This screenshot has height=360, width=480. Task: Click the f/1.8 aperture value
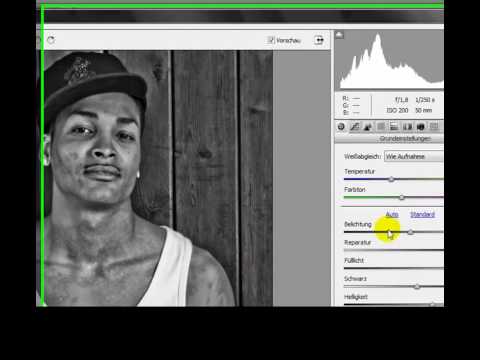tap(401, 100)
